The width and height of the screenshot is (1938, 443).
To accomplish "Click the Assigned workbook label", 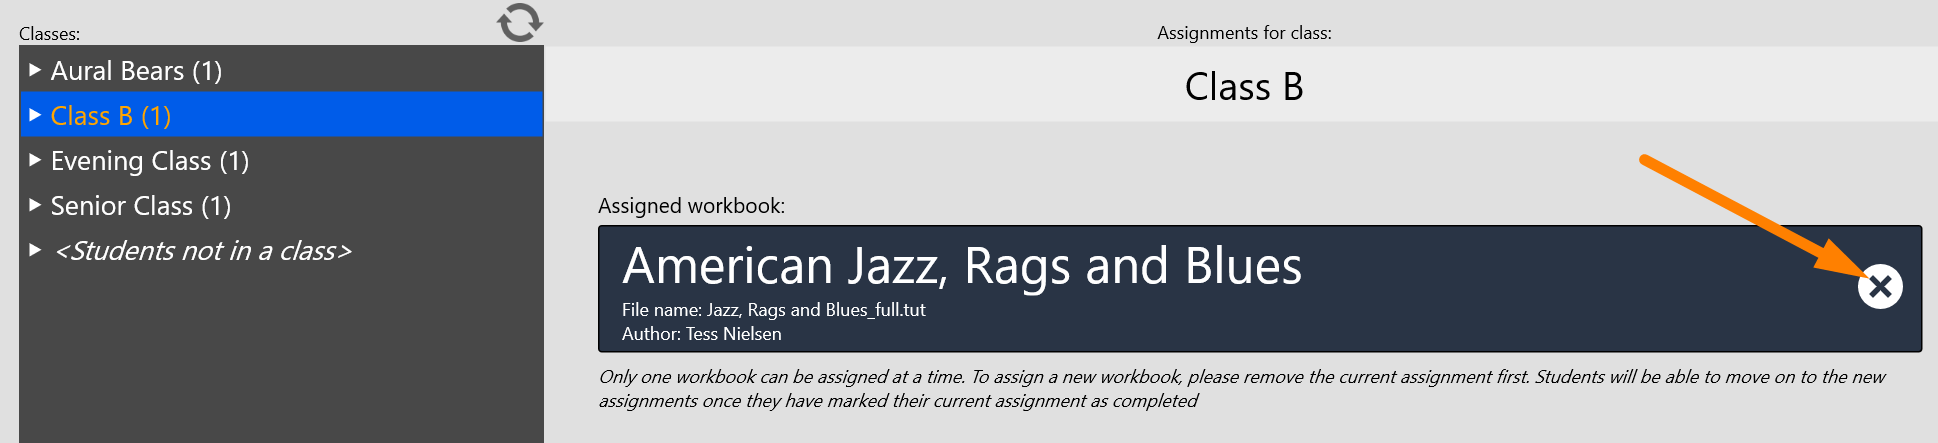I will (x=691, y=206).
